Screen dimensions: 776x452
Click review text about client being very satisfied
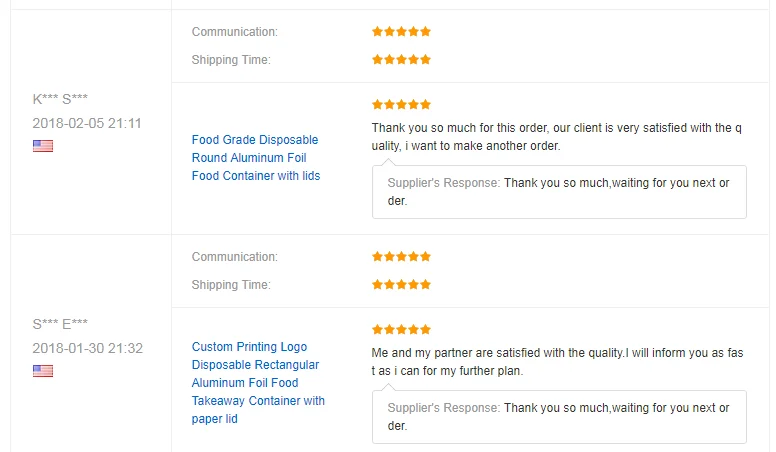557,137
